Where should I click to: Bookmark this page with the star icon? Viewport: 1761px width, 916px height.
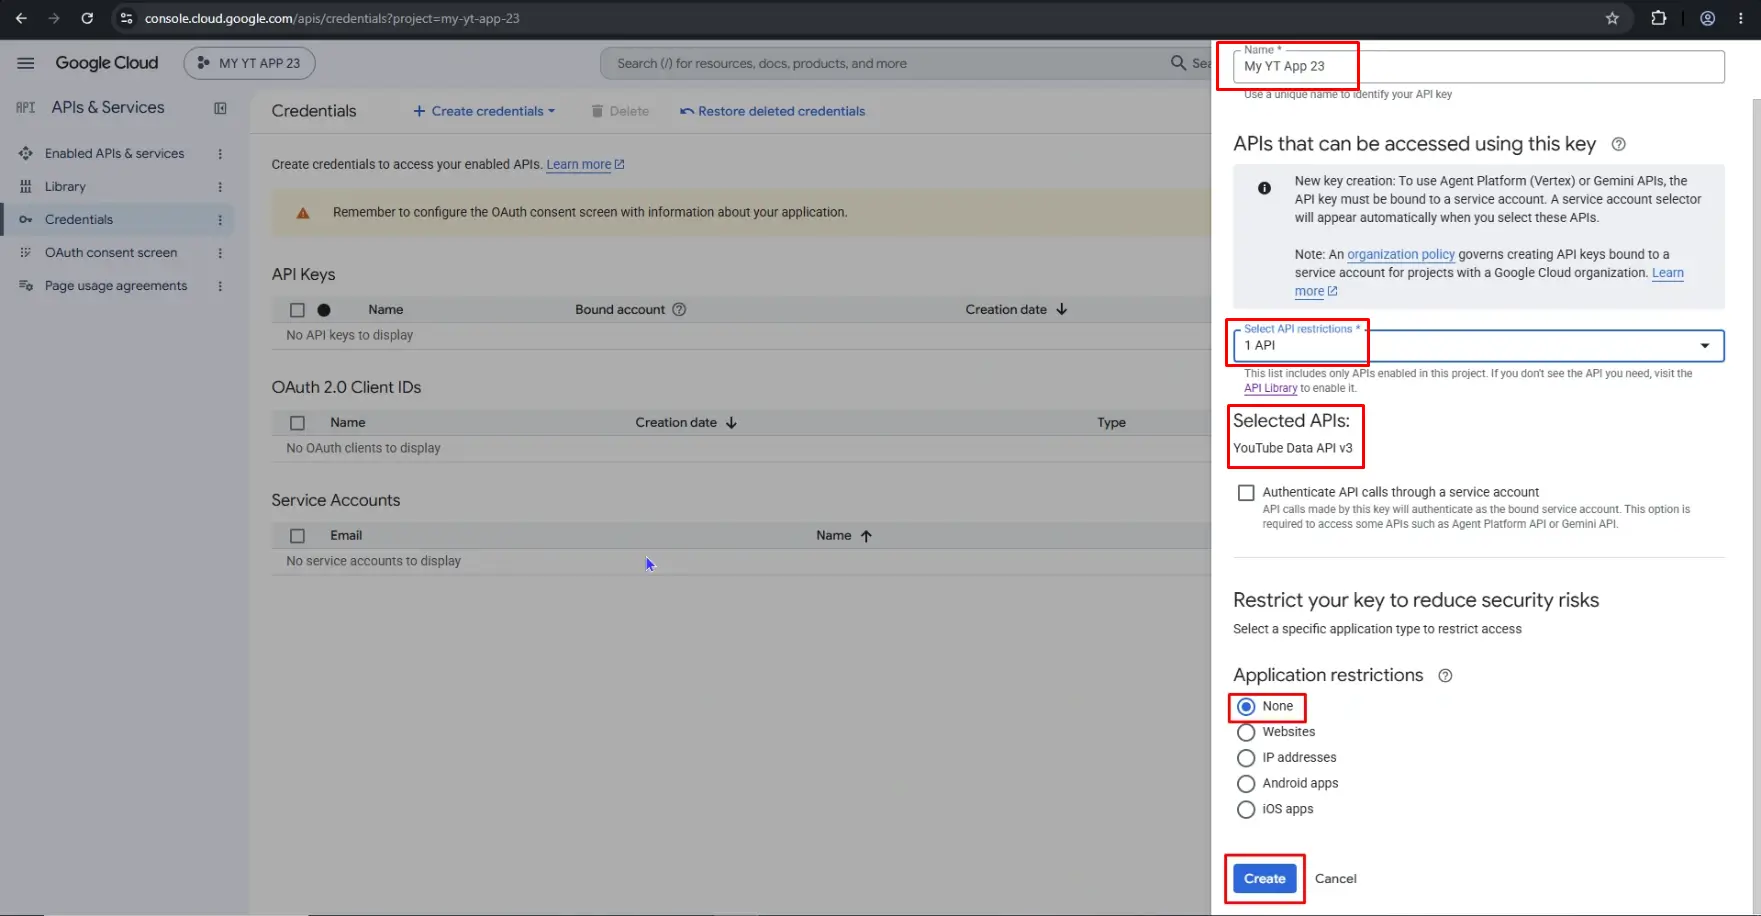1612,18
